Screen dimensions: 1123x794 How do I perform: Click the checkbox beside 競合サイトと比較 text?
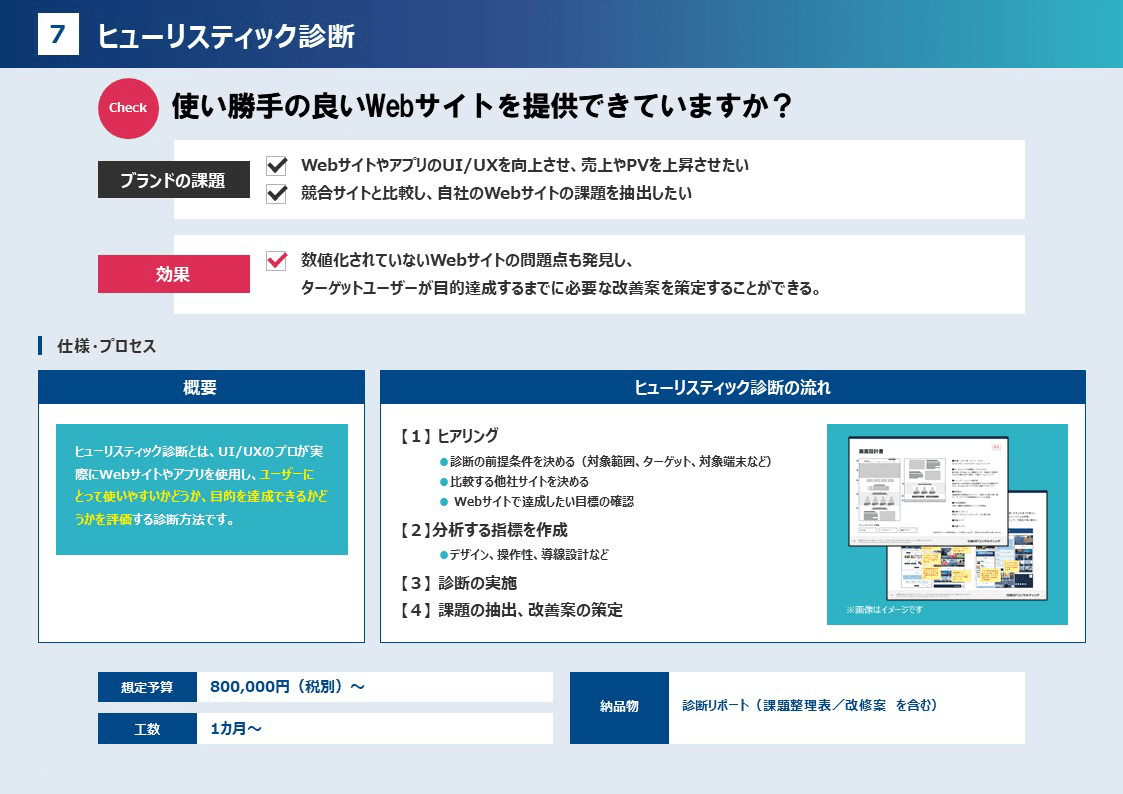pos(277,193)
